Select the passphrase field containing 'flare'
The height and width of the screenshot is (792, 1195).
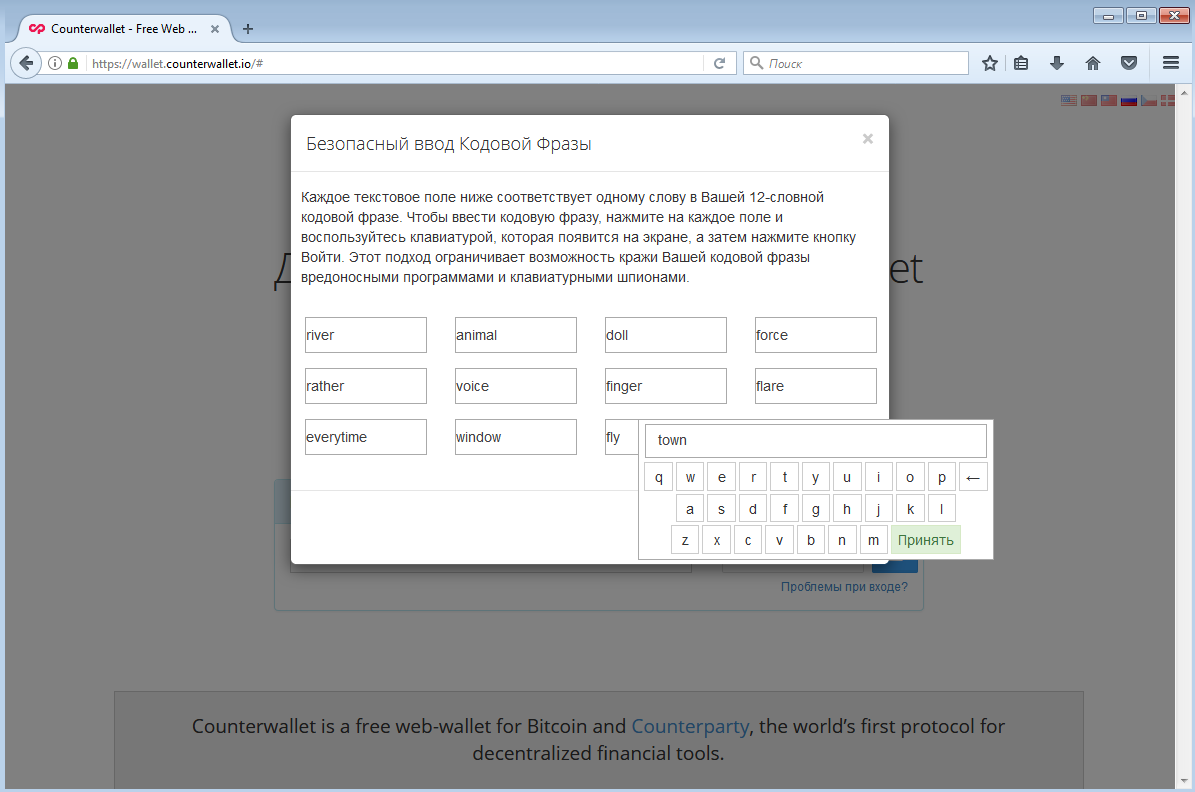[x=815, y=386]
